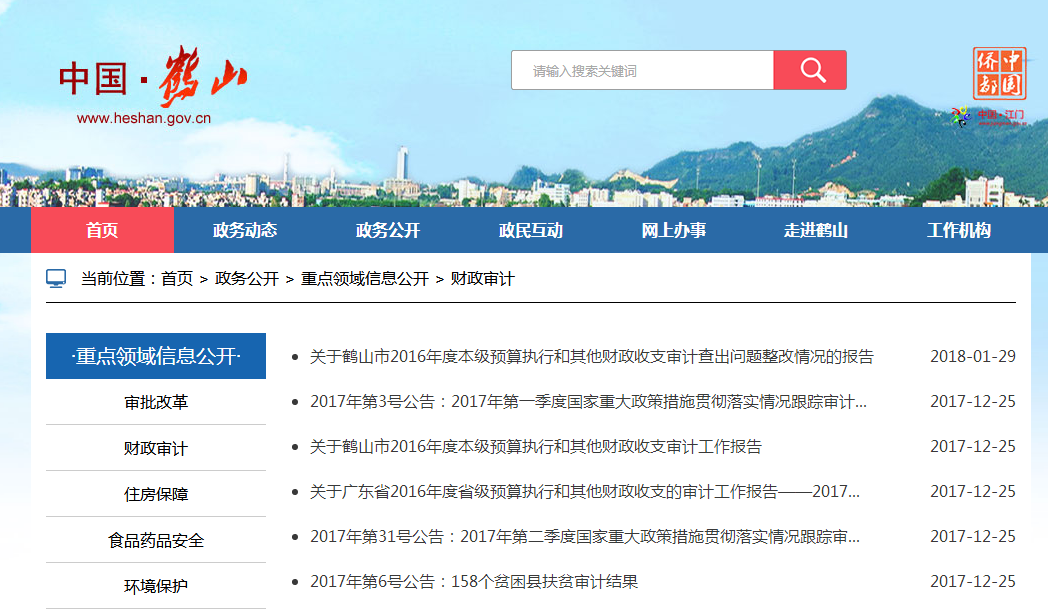Open 走进鹤山 from the navigation bar
This screenshot has height=616, width=1048.
coord(816,231)
